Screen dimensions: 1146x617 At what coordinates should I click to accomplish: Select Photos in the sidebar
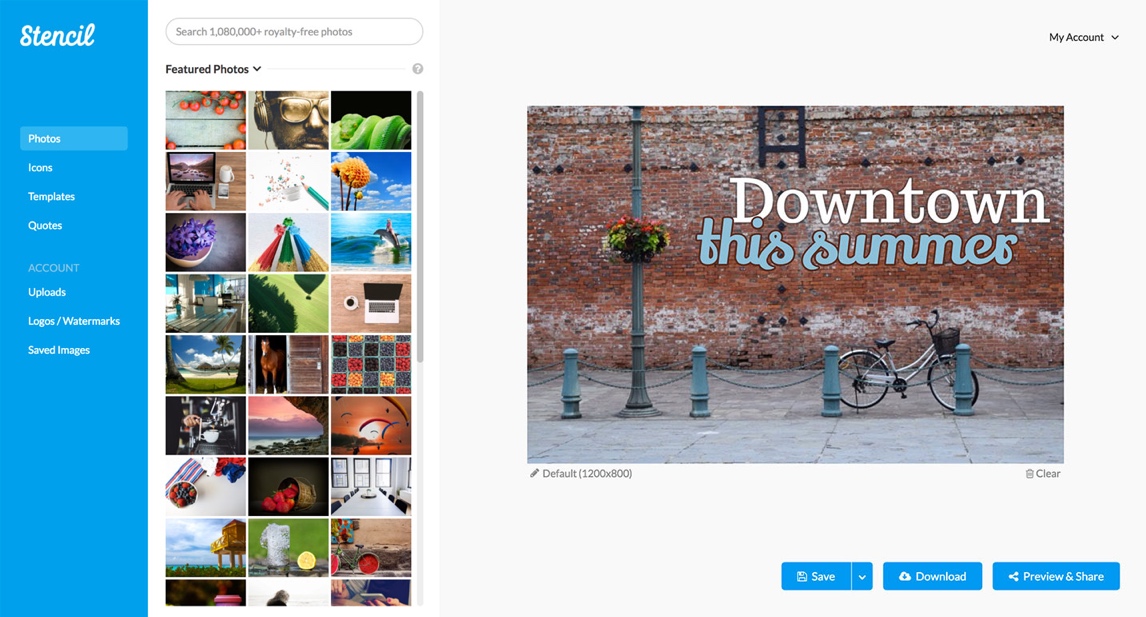click(x=44, y=138)
